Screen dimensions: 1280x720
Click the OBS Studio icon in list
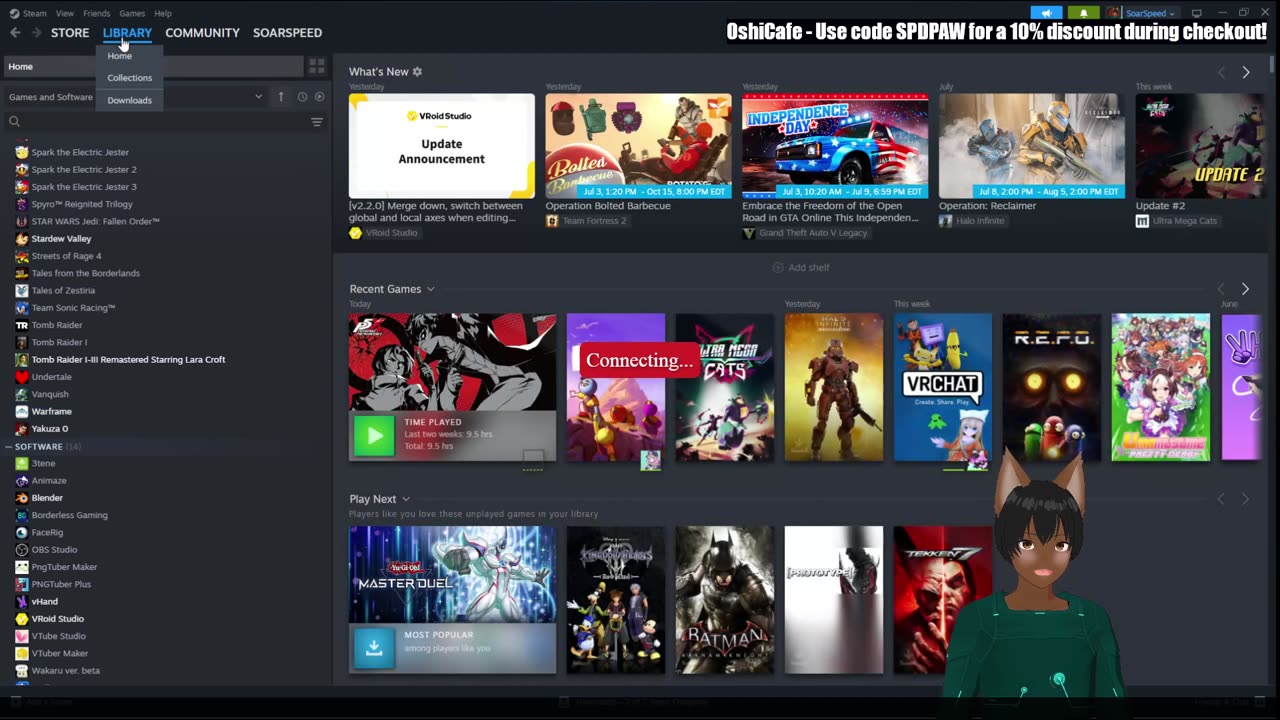coord(22,550)
